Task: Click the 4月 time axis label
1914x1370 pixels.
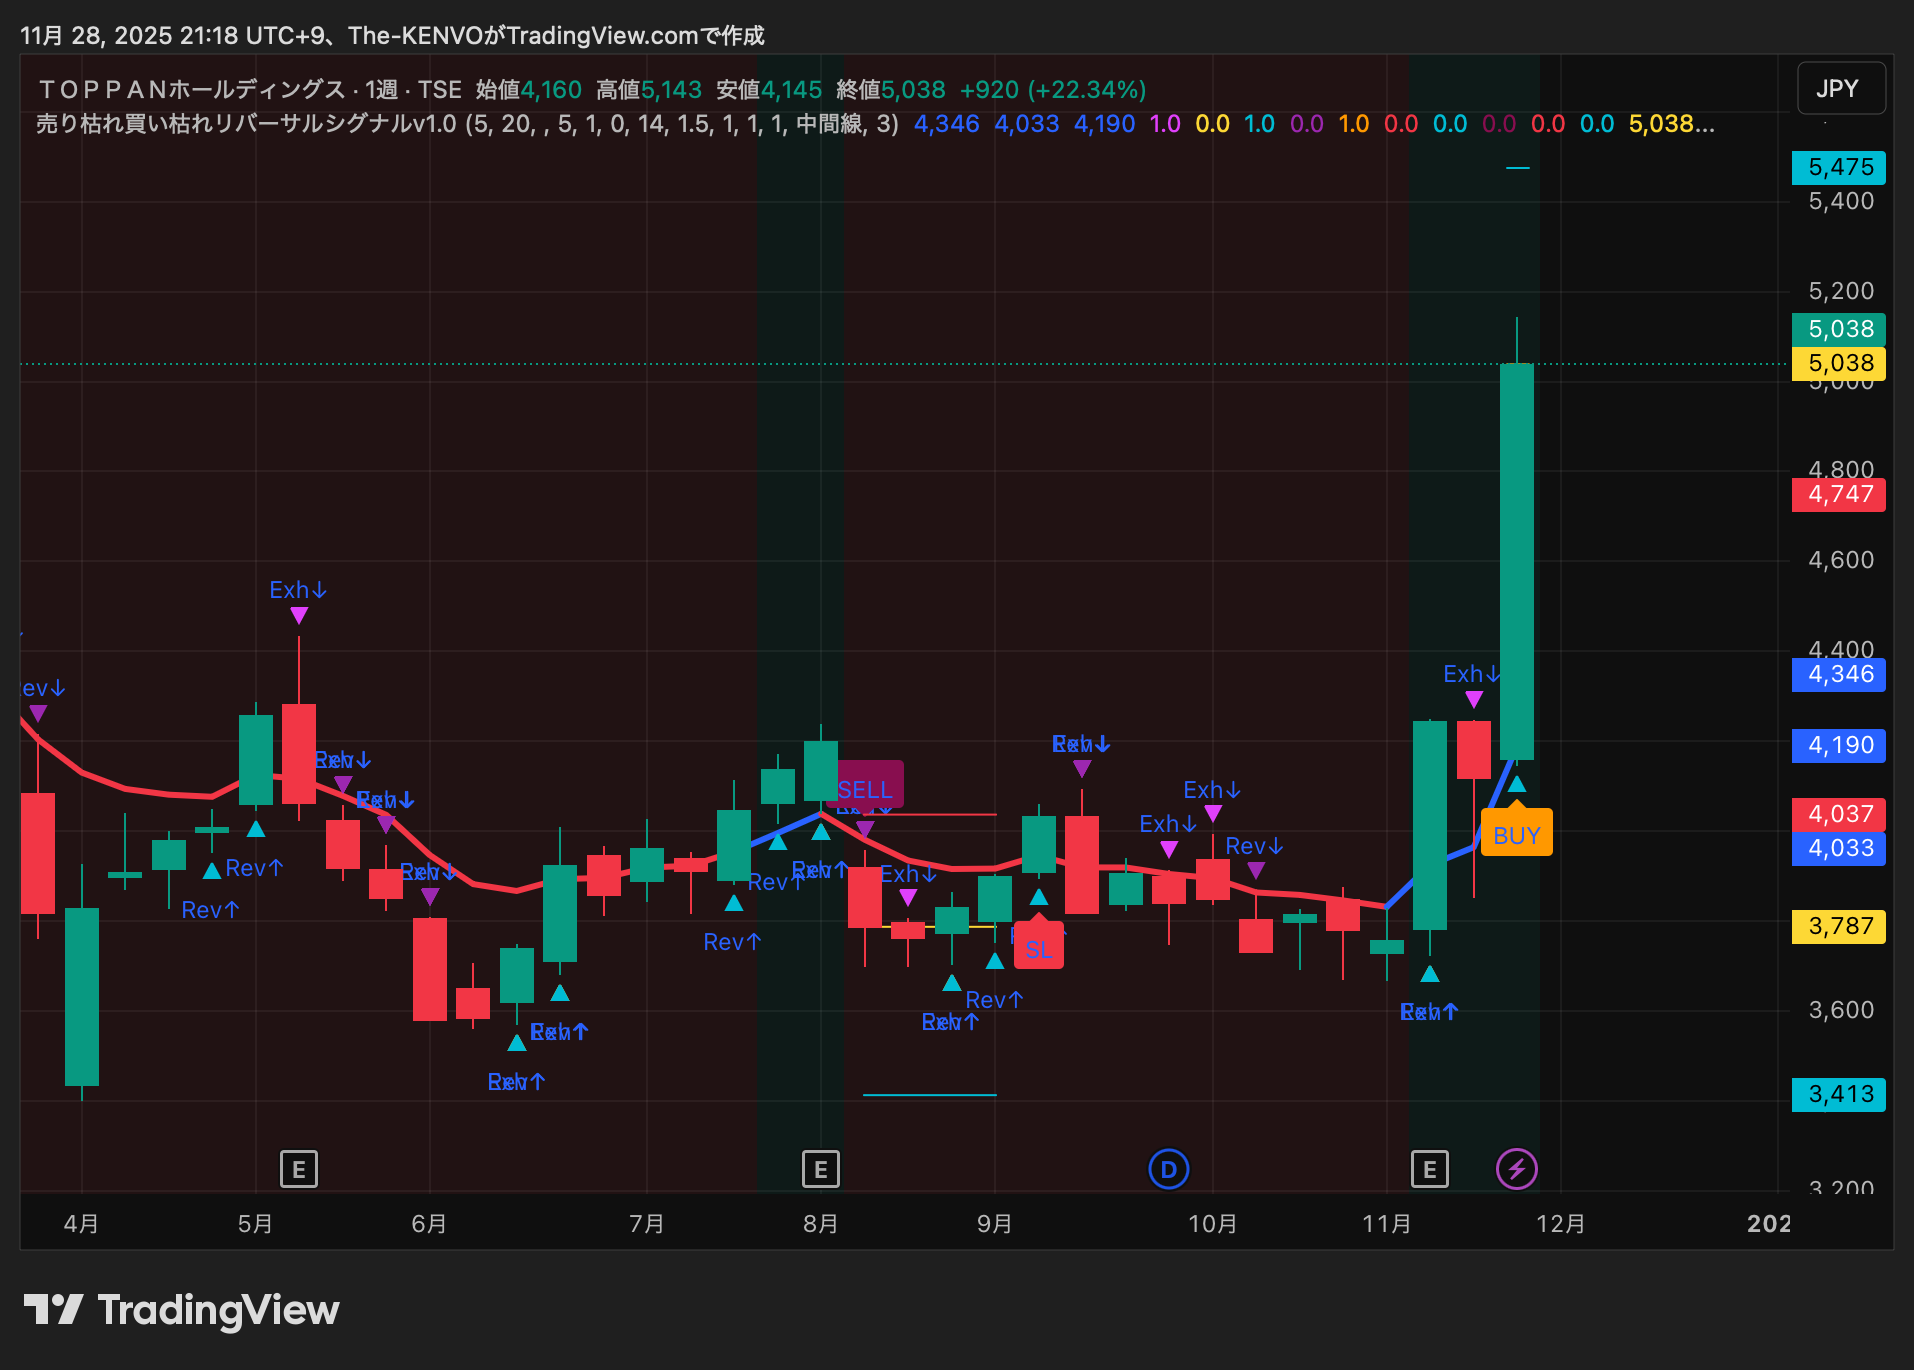Action: (x=81, y=1224)
